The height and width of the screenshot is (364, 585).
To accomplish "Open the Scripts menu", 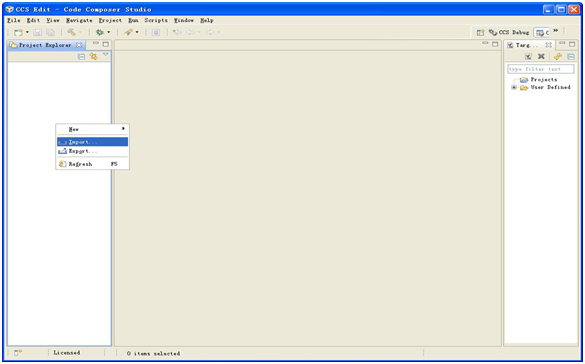I will 156,20.
